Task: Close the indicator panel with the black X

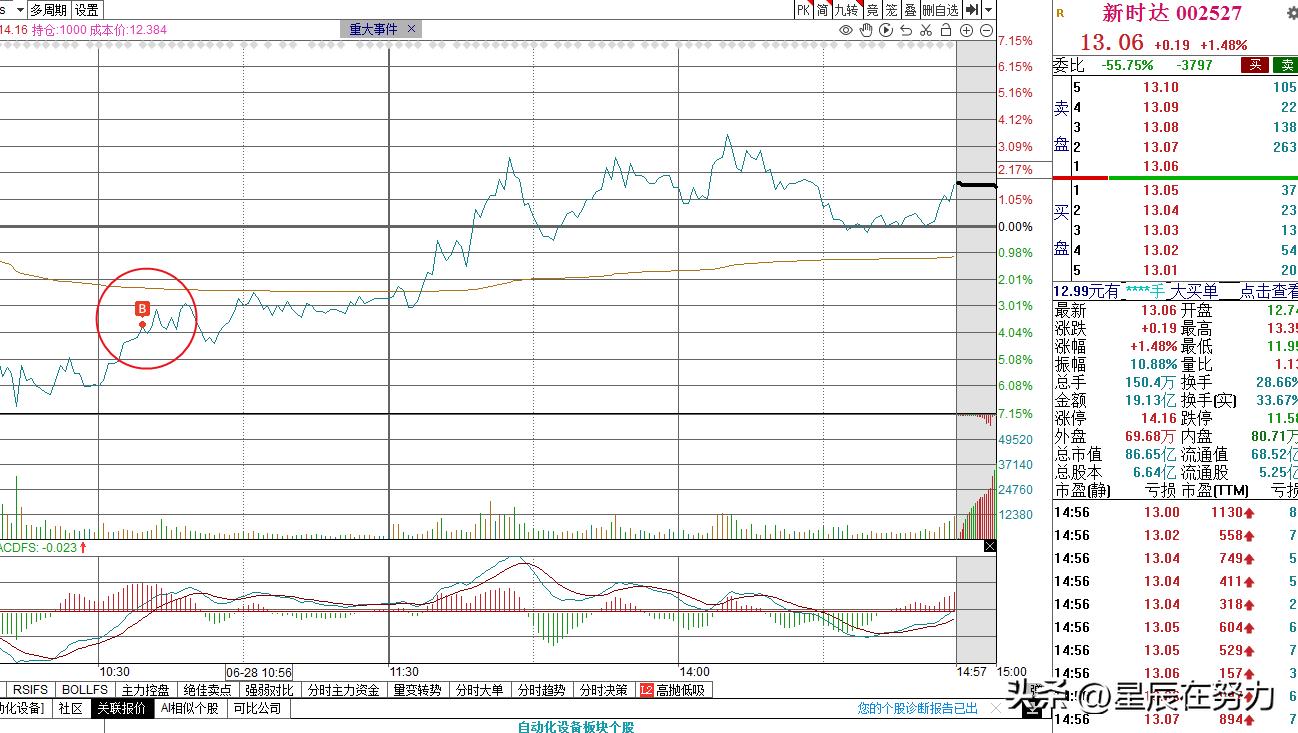Action: point(990,546)
